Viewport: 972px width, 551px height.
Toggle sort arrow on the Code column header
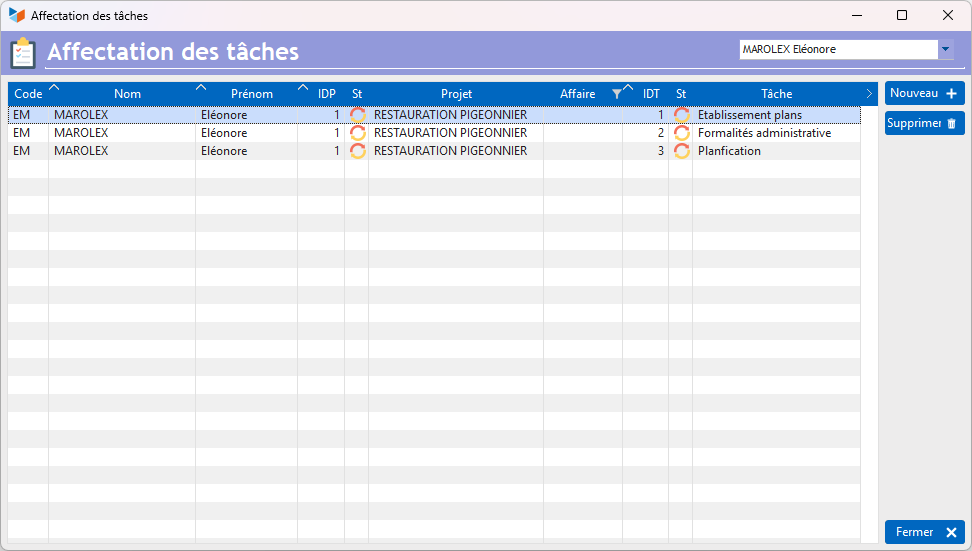pyautogui.click(x=54, y=88)
